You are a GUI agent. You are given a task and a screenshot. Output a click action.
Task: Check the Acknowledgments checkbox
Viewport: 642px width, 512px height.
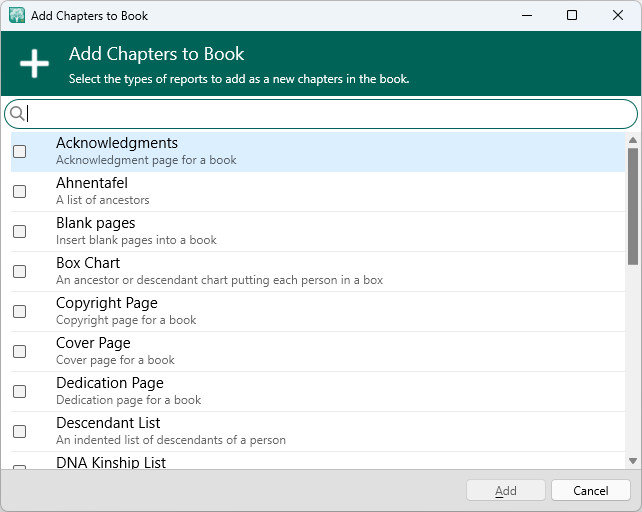coord(19,152)
